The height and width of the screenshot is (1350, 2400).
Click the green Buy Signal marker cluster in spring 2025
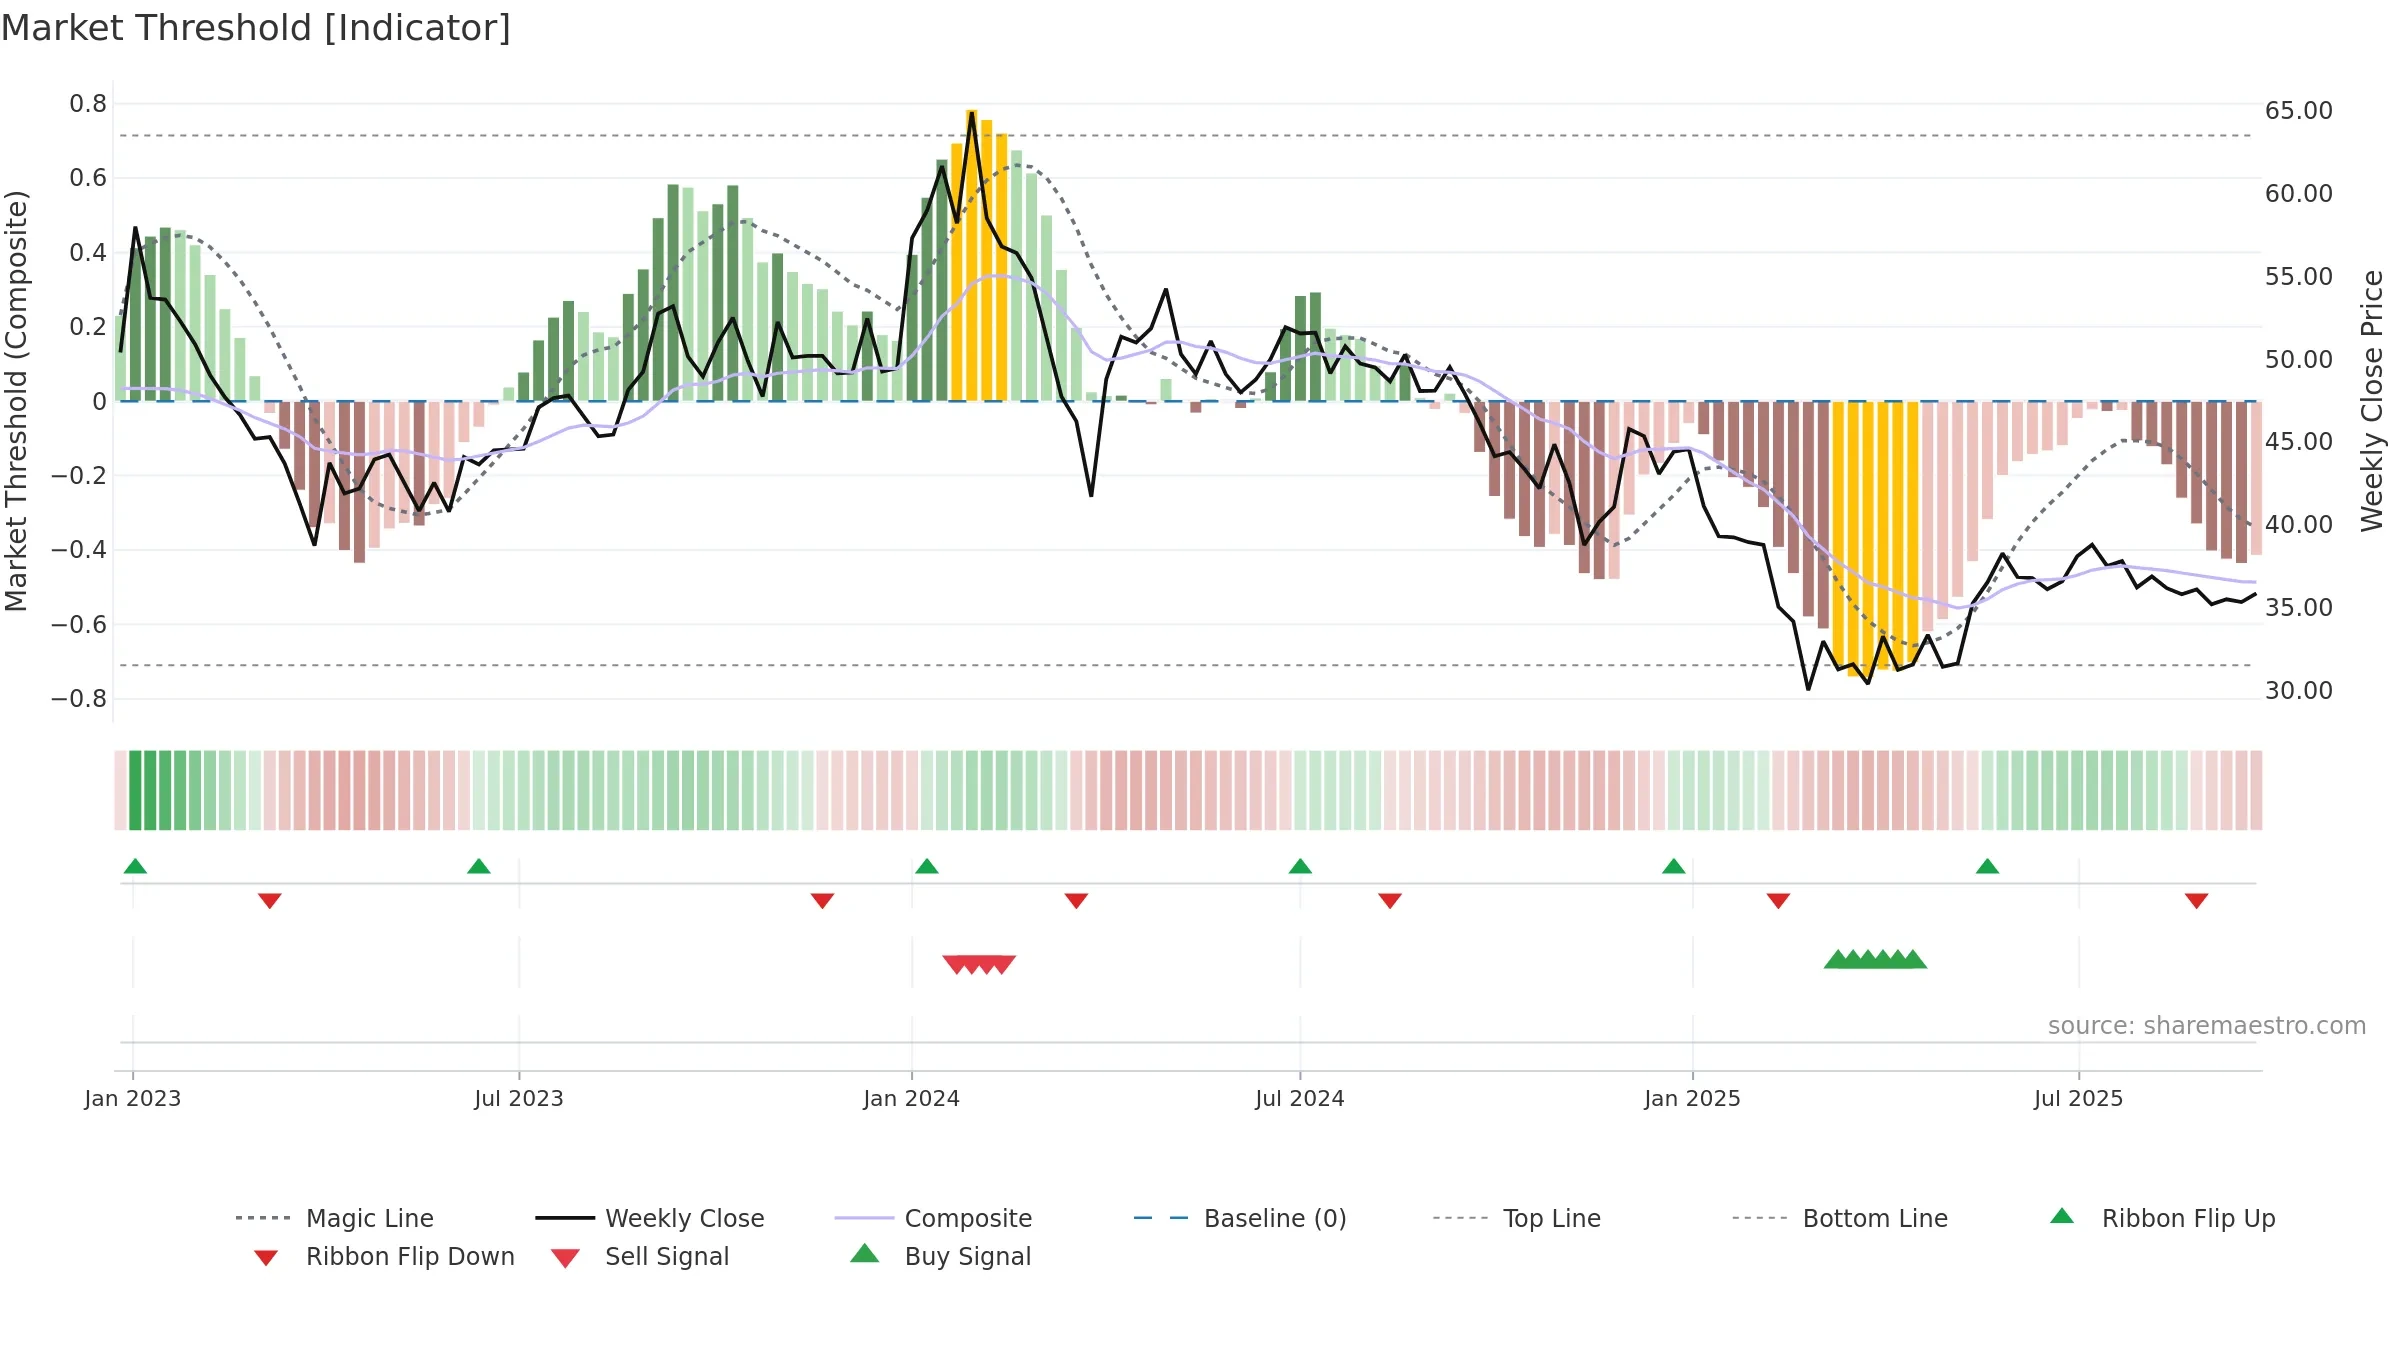pyautogui.click(x=1875, y=959)
